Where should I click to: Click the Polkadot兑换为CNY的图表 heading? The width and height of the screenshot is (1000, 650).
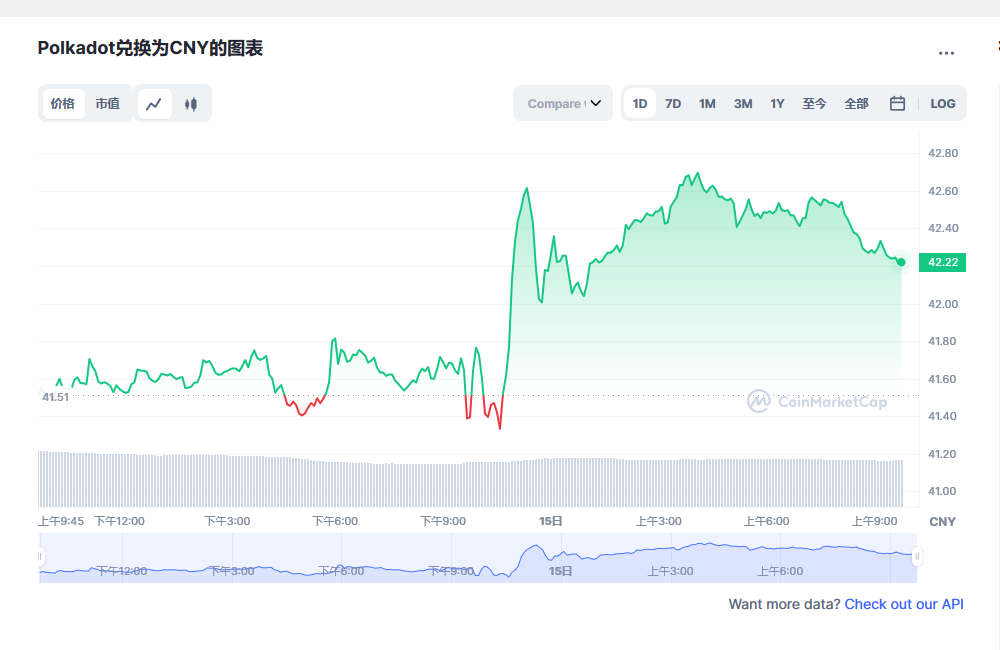[x=151, y=48]
